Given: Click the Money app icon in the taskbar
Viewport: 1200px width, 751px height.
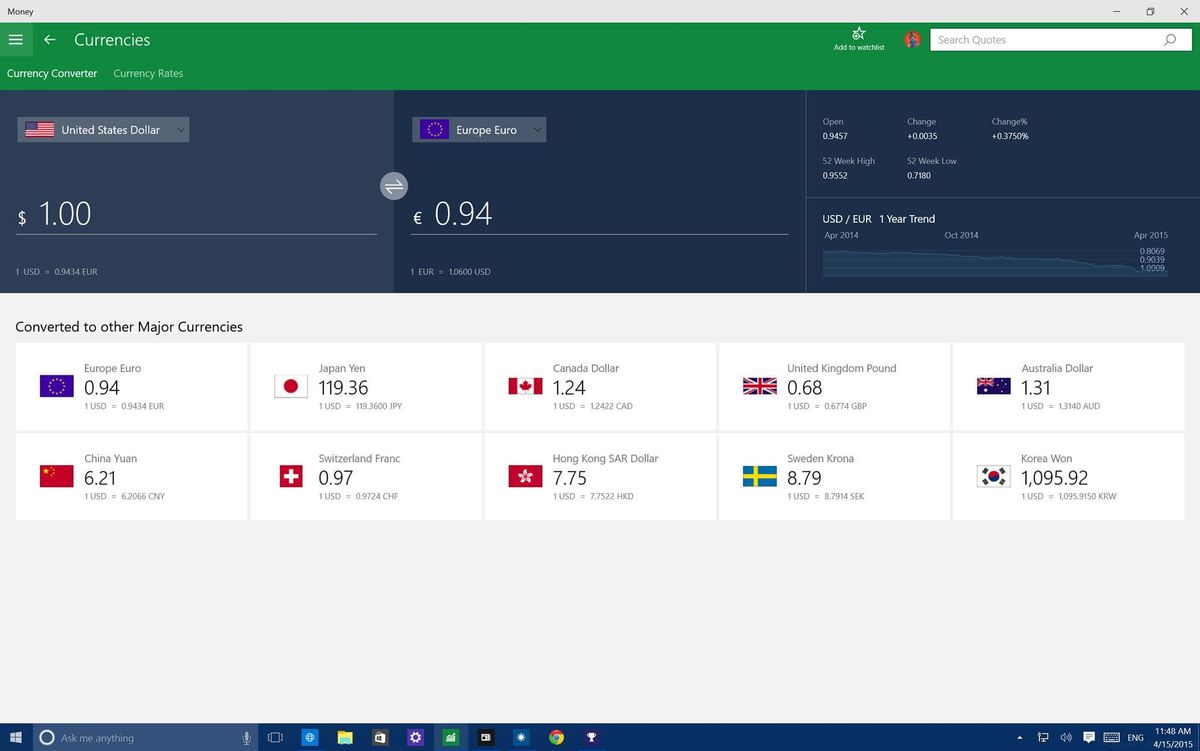Looking at the screenshot, I should [450, 737].
